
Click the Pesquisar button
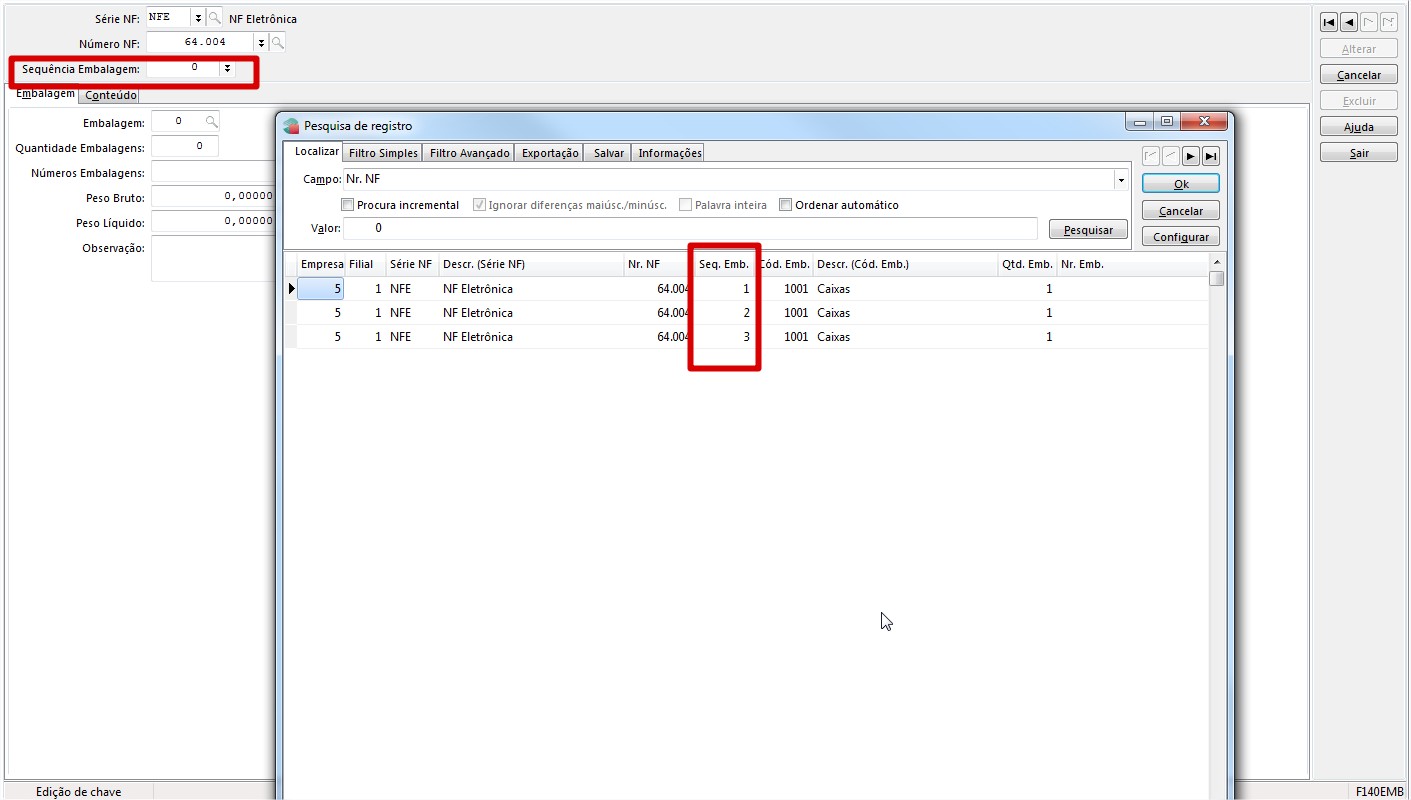(1088, 230)
